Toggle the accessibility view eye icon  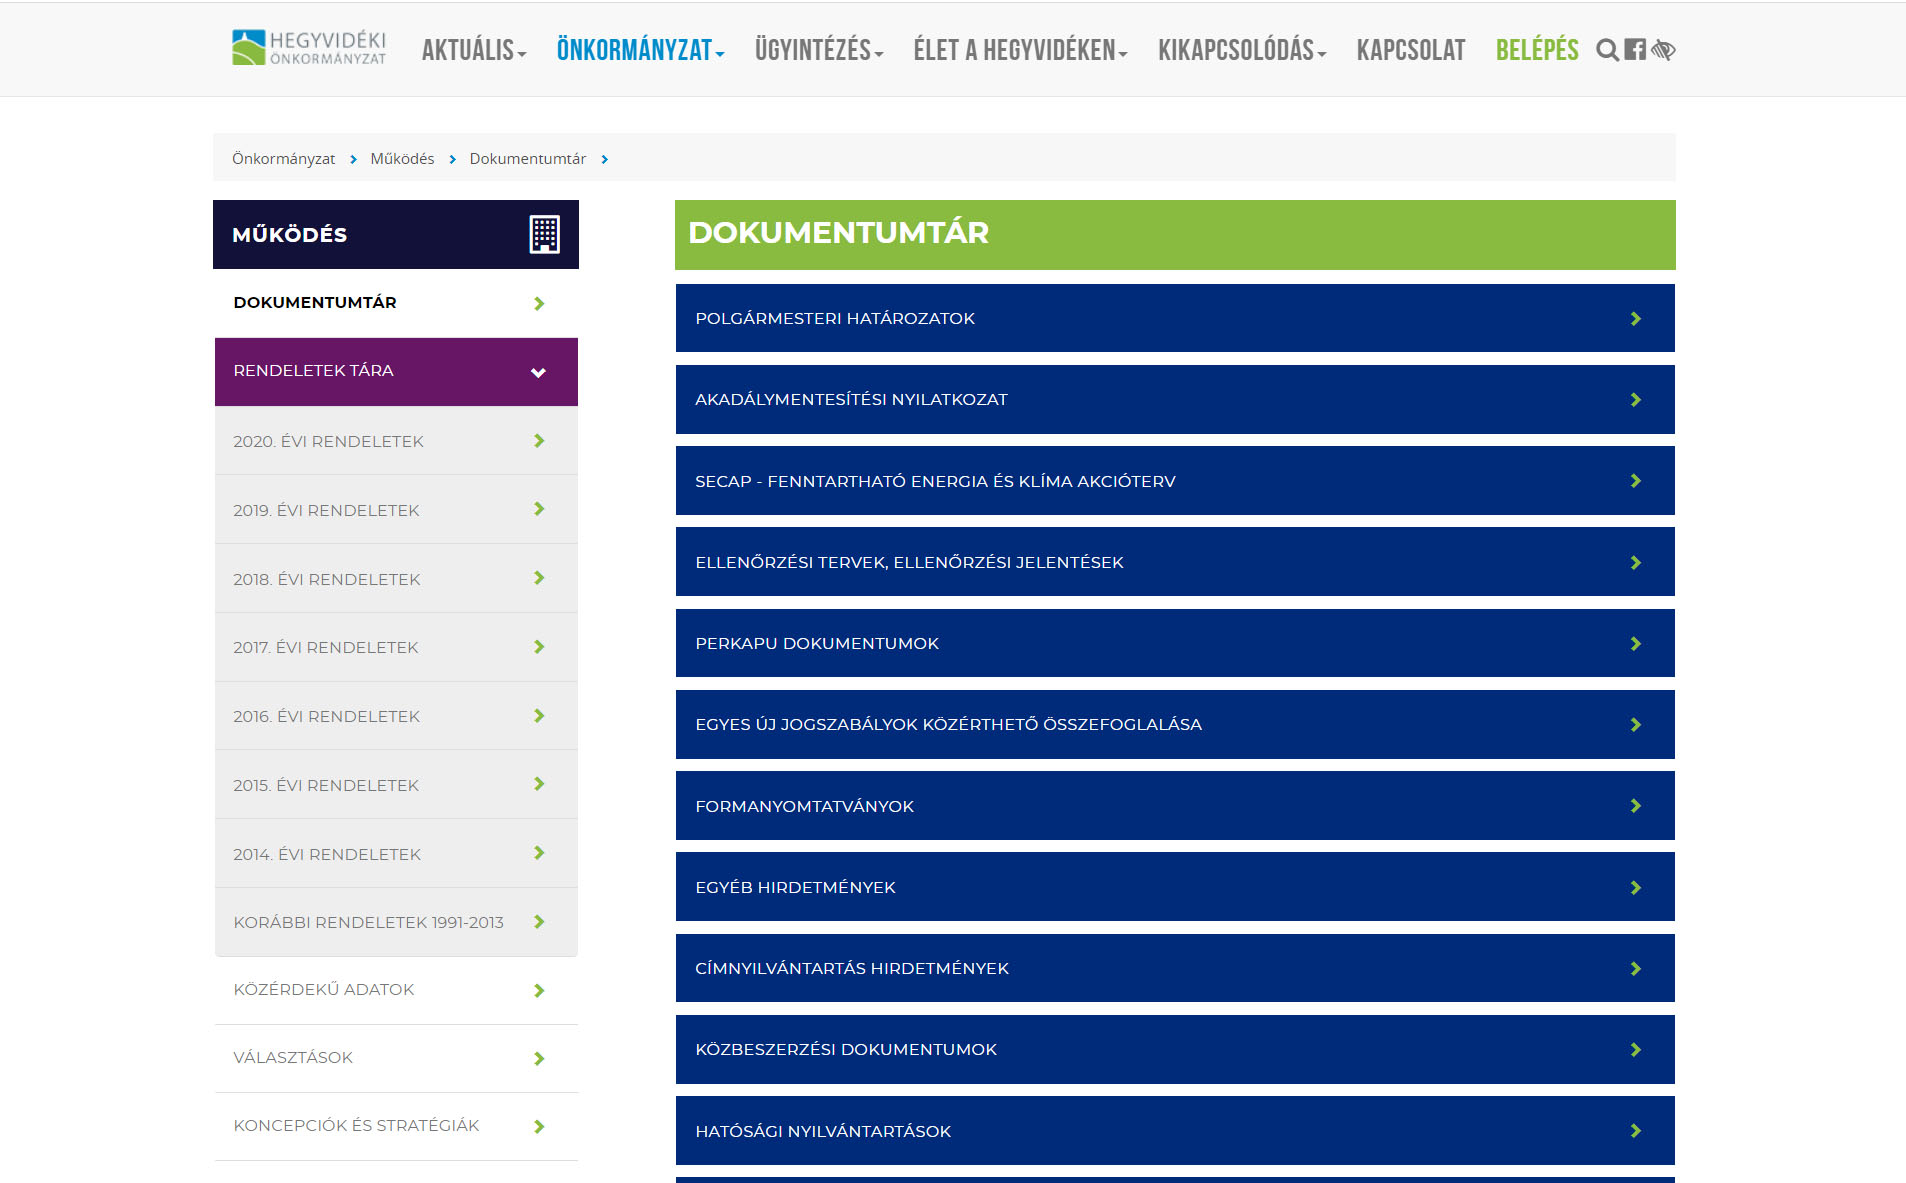pyautogui.click(x=1663, y=50)
